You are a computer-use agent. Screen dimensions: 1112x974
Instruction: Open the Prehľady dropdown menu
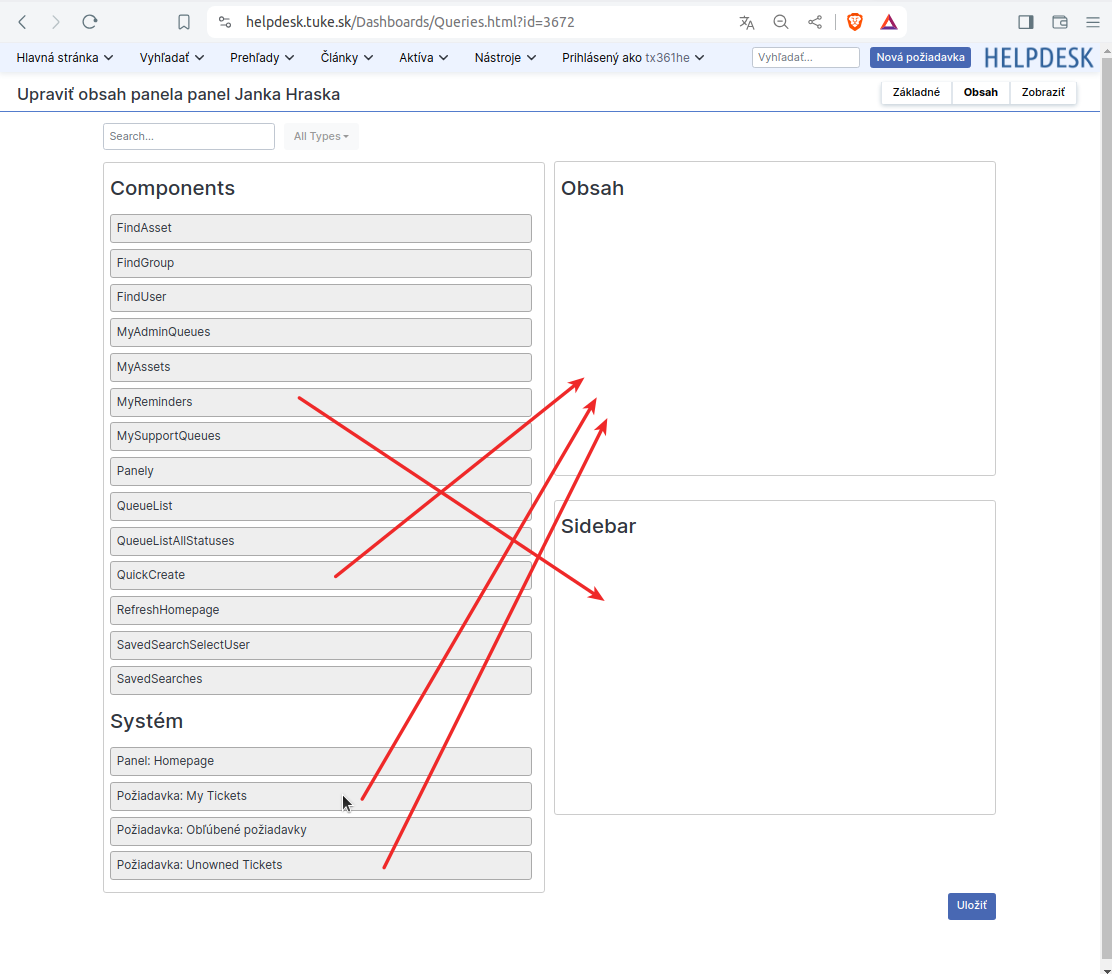click(x=262, y=57)
